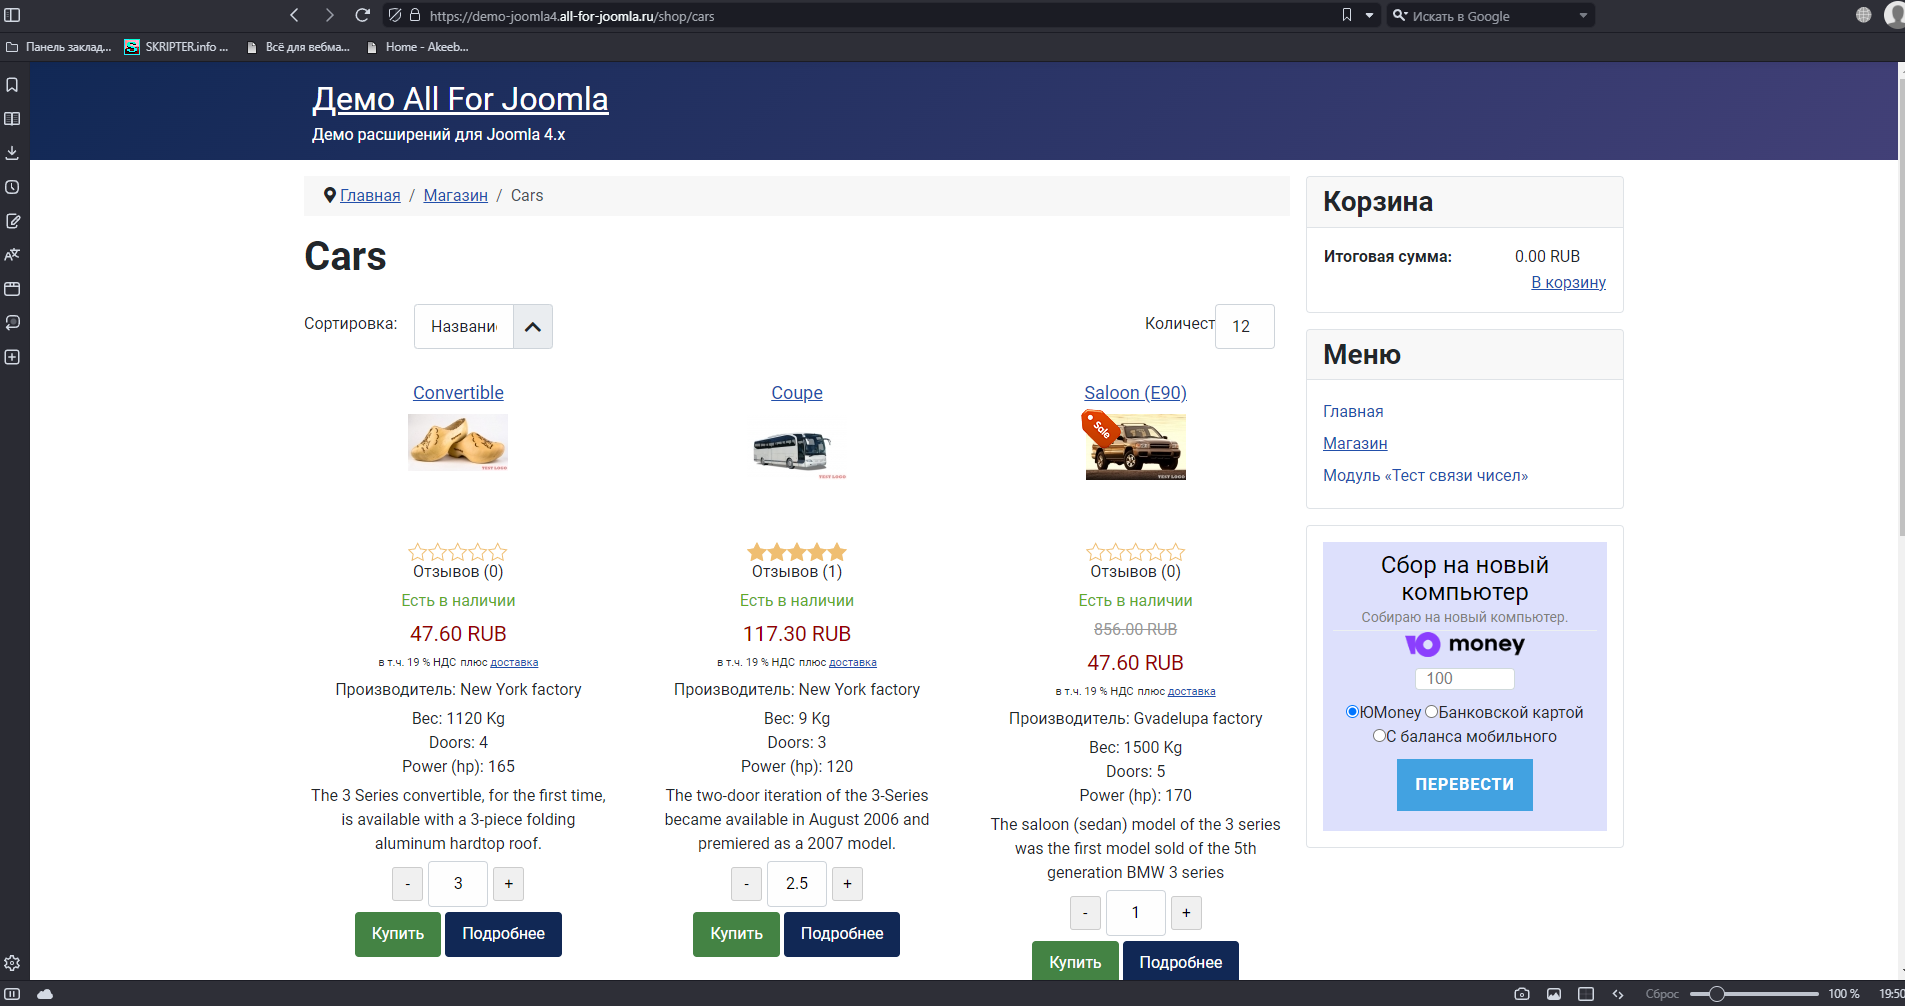Add a new web panel

12,357
